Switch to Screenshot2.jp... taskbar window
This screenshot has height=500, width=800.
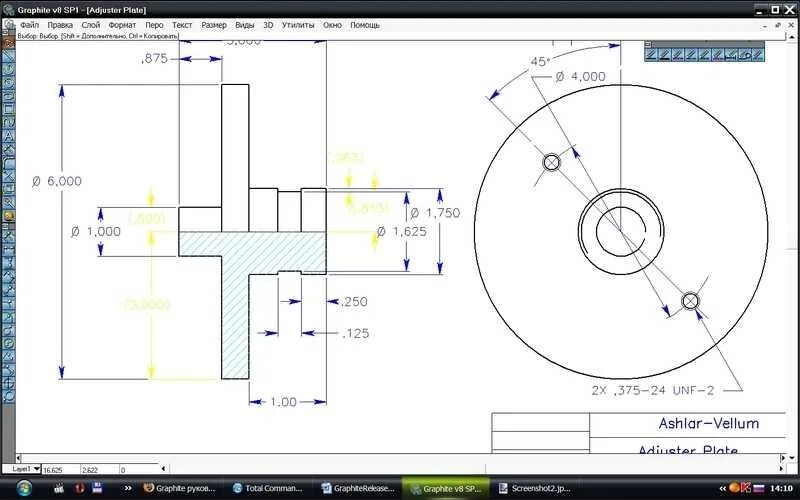pos(535,488)
